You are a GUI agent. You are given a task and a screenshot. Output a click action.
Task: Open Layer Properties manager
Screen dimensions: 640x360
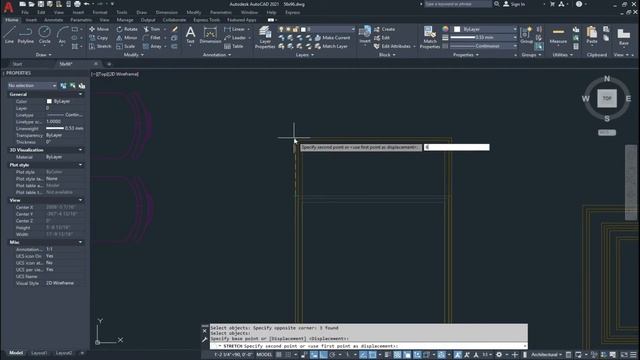[265, 37]
